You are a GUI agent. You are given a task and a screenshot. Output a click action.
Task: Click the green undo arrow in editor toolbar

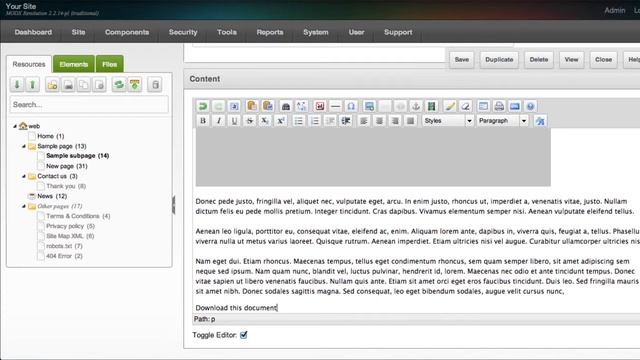pyautogui.click(x=202, y=107)
